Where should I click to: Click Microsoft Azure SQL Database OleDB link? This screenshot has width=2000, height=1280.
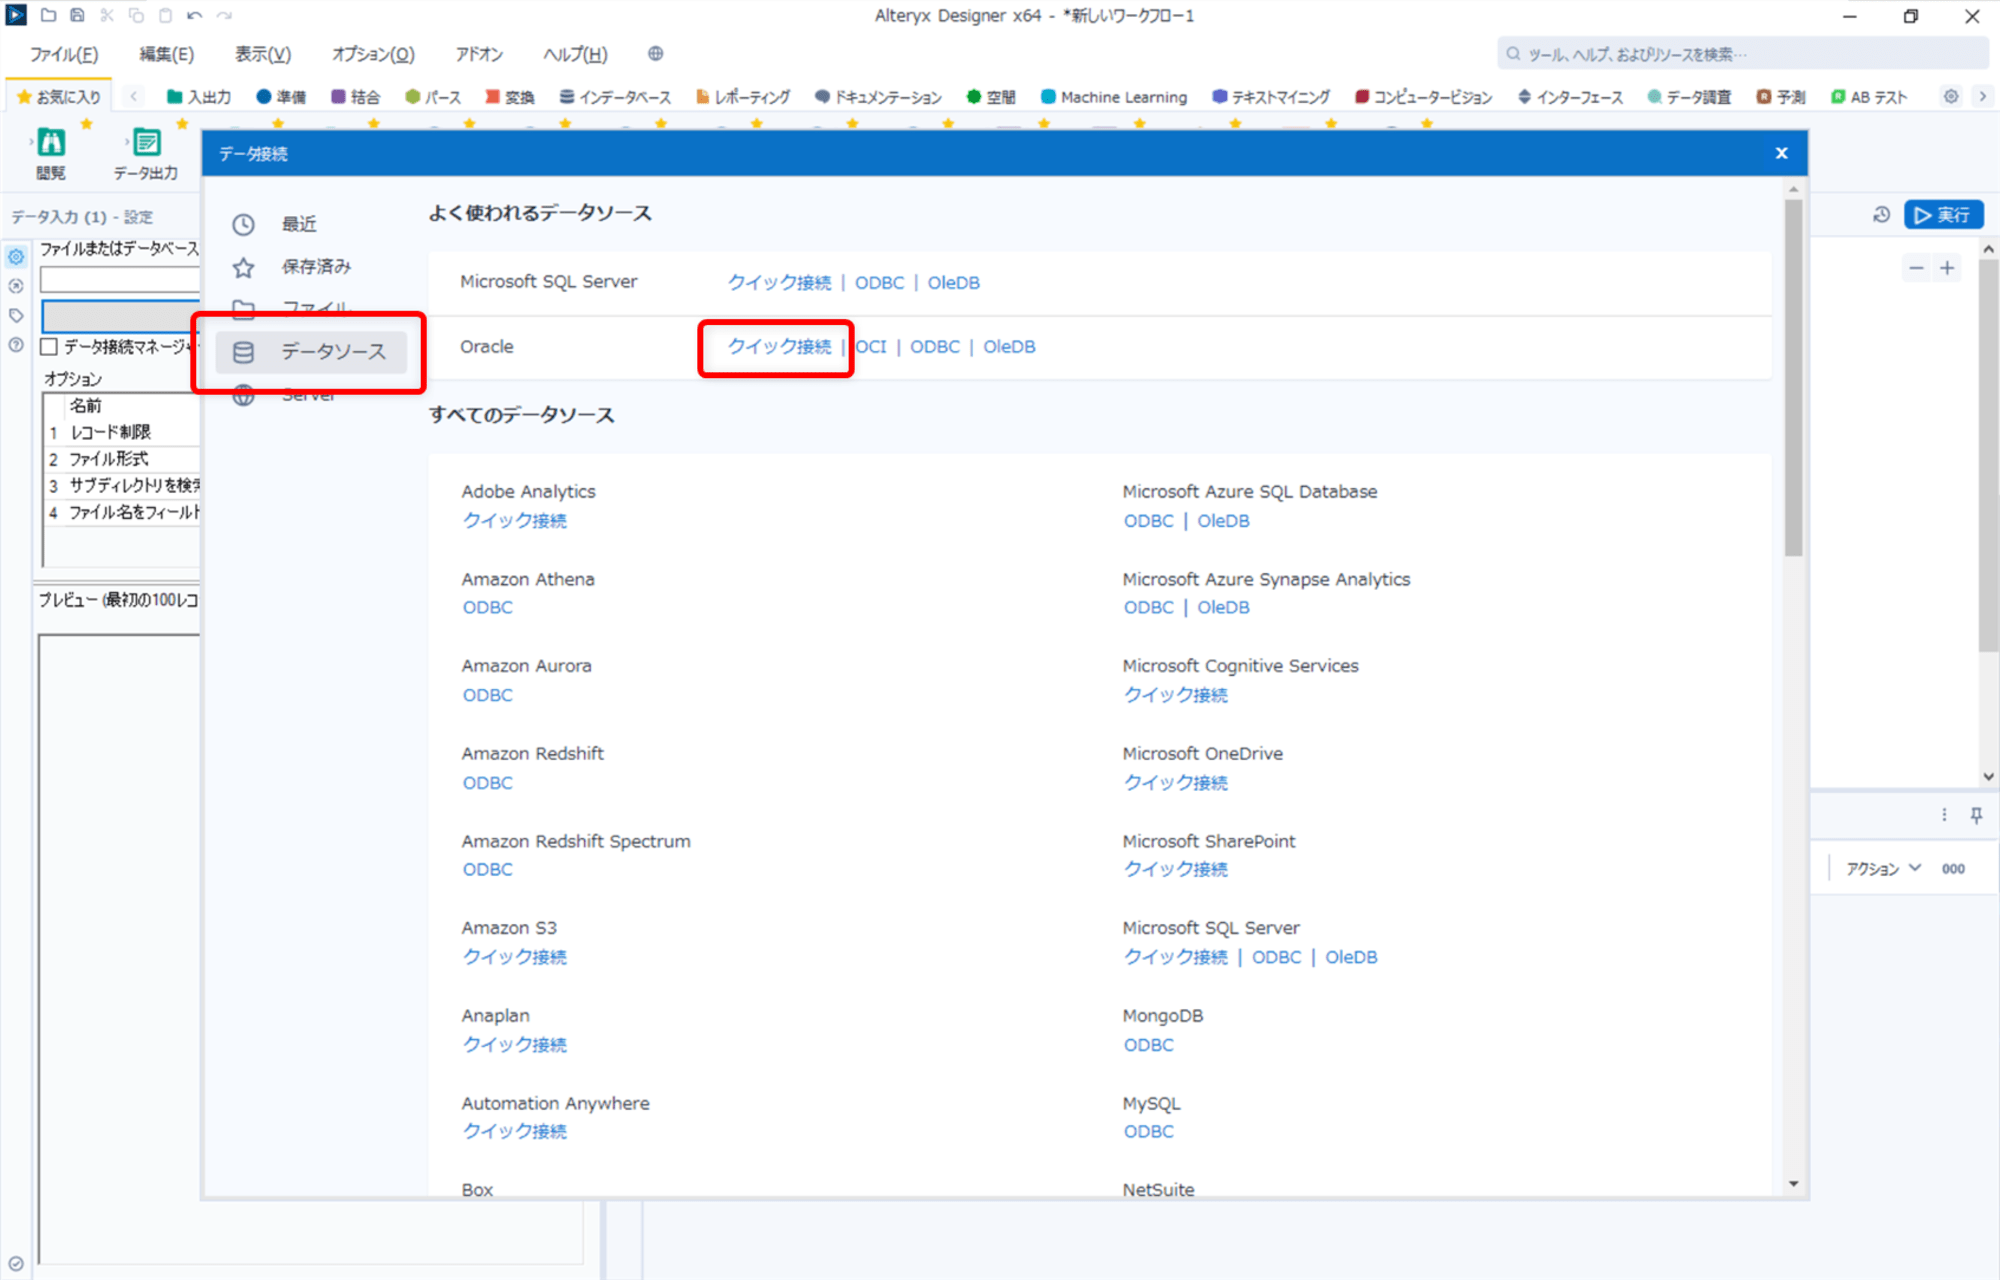(1223, 521)
